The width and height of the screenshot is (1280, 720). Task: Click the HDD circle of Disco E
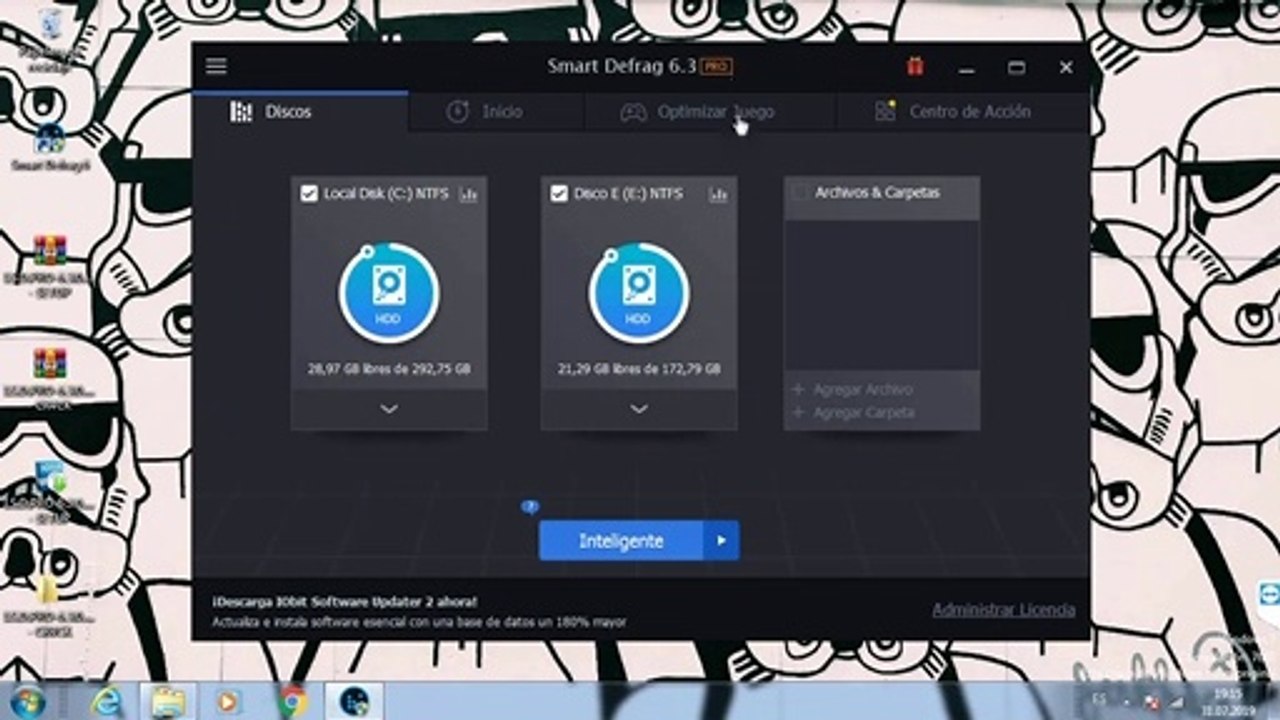638,293
